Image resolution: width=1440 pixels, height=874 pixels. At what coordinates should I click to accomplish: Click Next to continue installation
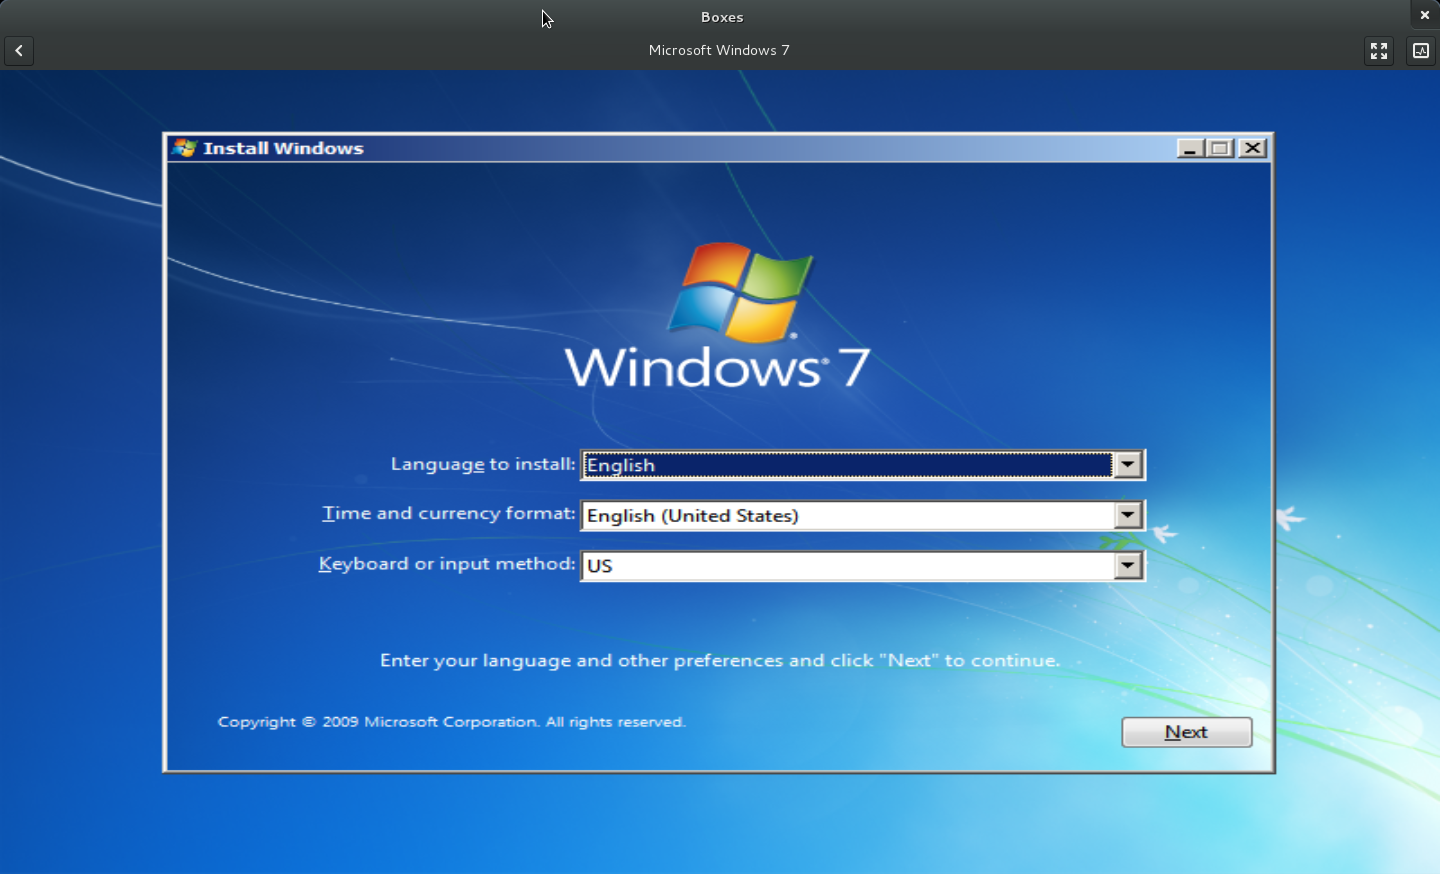pos(1187,732)
